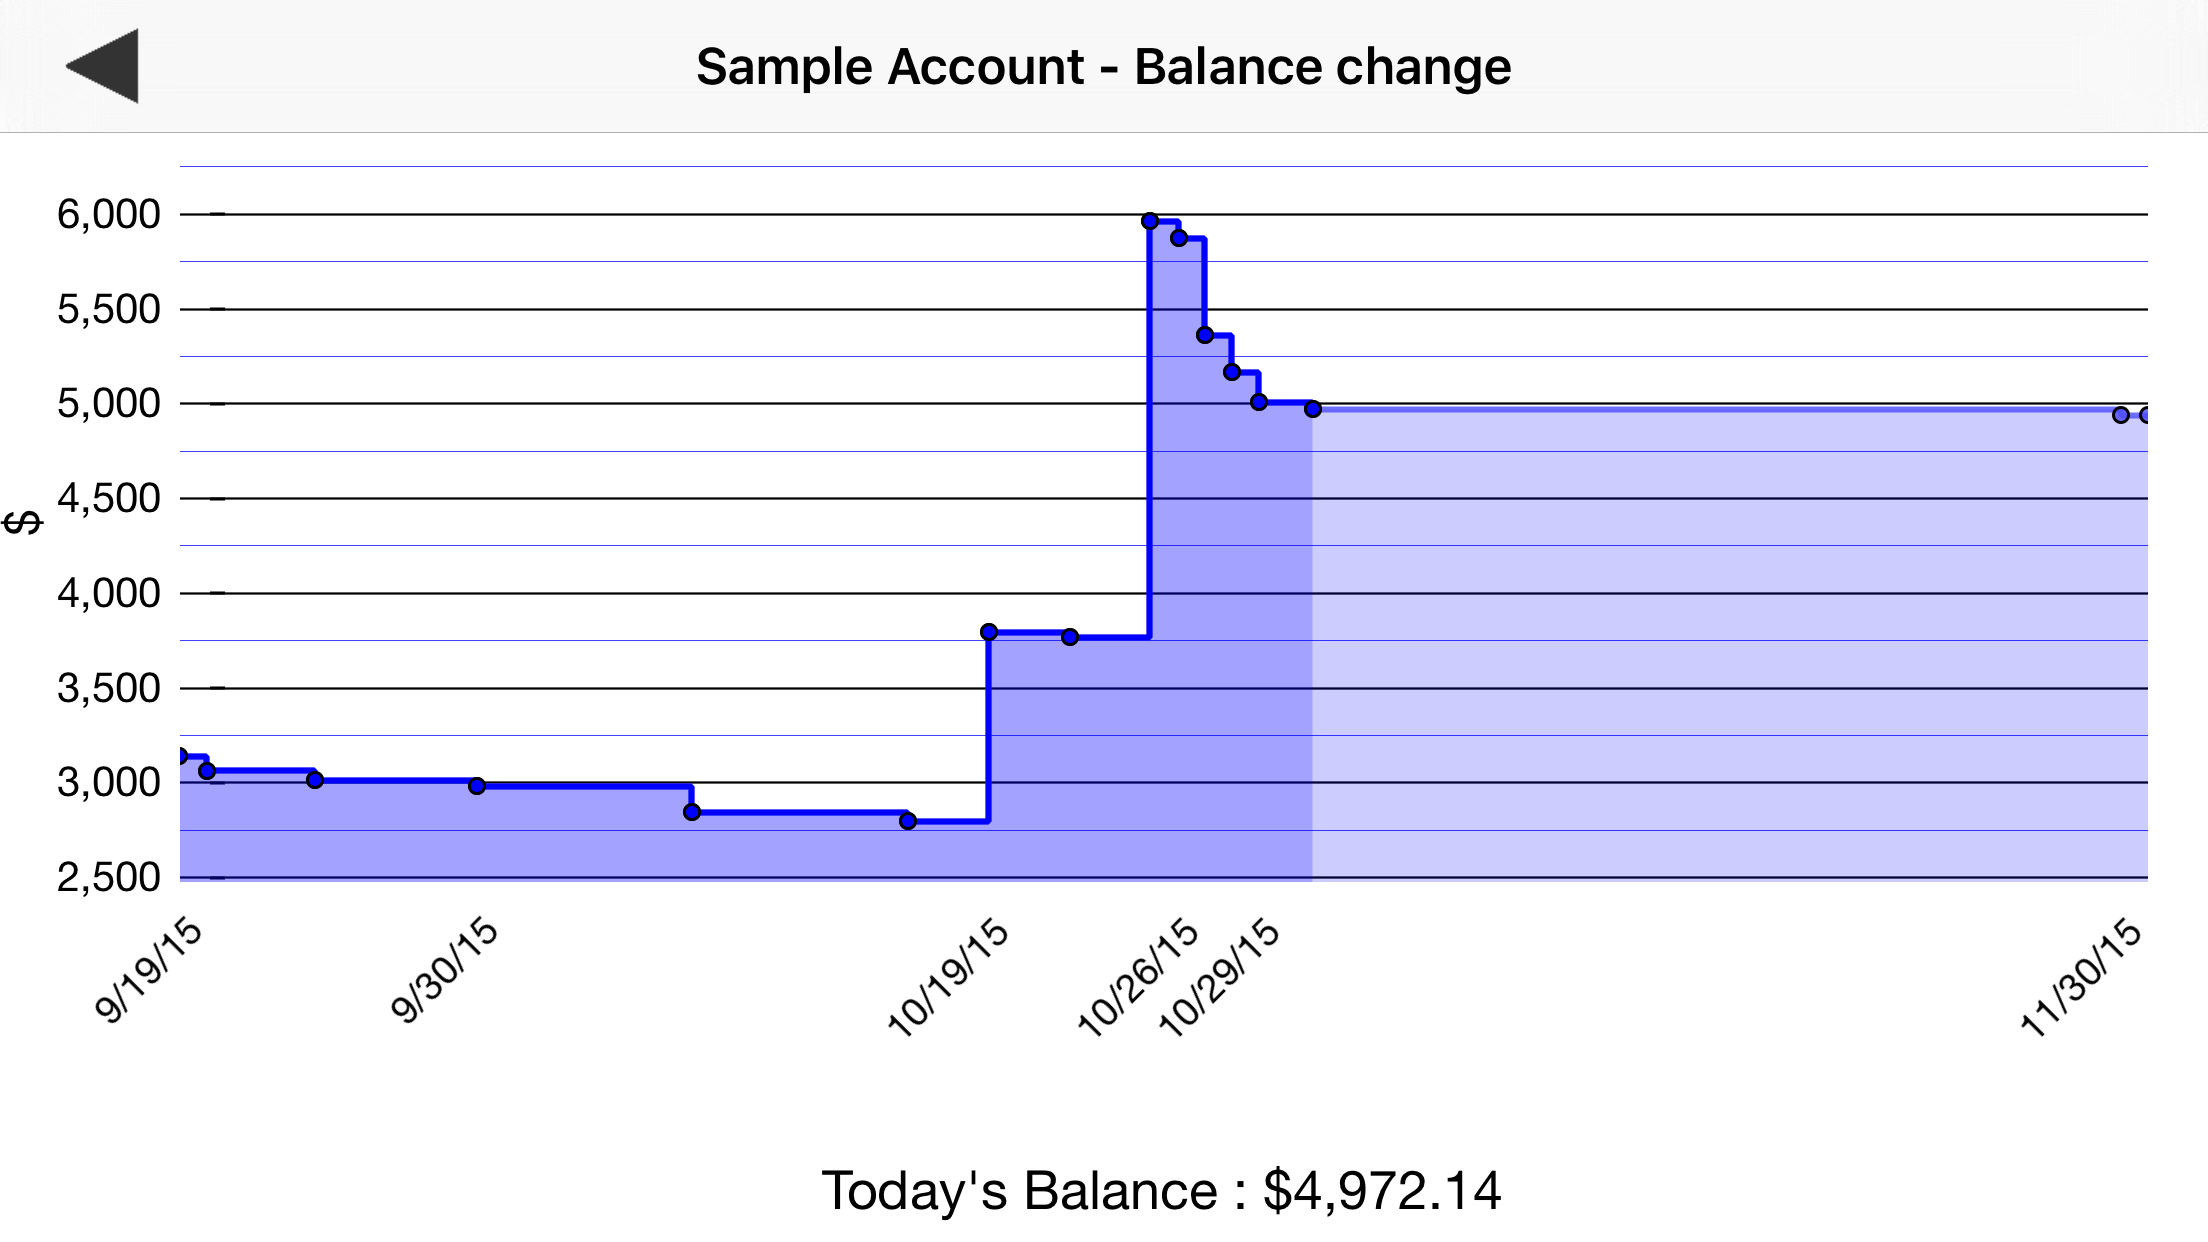Screen dimensions: 2208x1242
Task: Select the data point on the 5,000 gridline
Action: click(x=1259, y=402)
